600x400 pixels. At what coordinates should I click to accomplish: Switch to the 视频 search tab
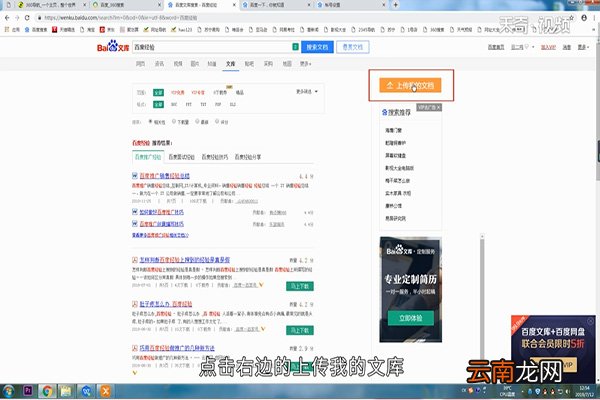tap(178, 64)
